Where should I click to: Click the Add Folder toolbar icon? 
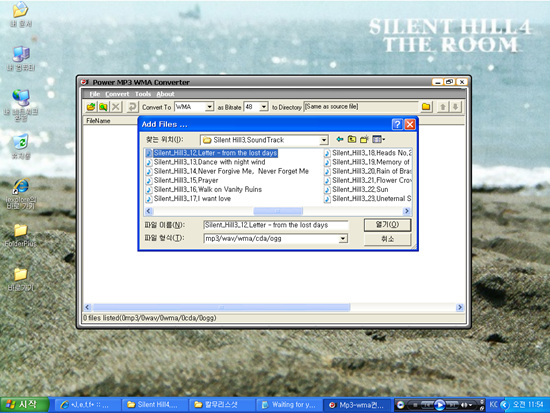[103, 107]
